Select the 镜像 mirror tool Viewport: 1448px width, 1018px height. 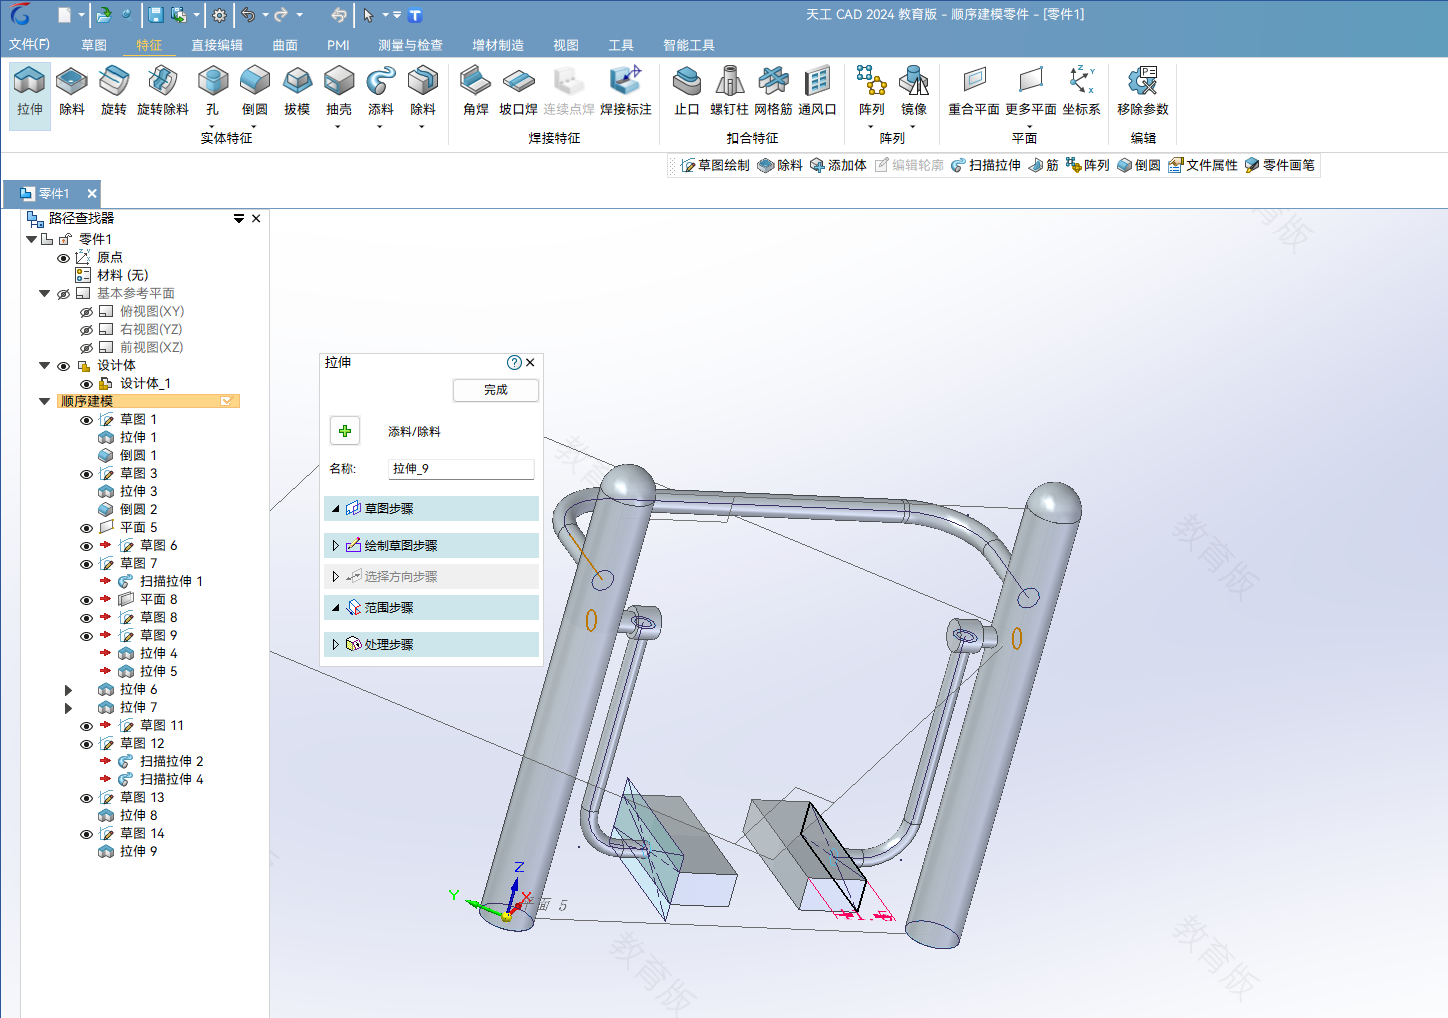(x=914, y=91)
